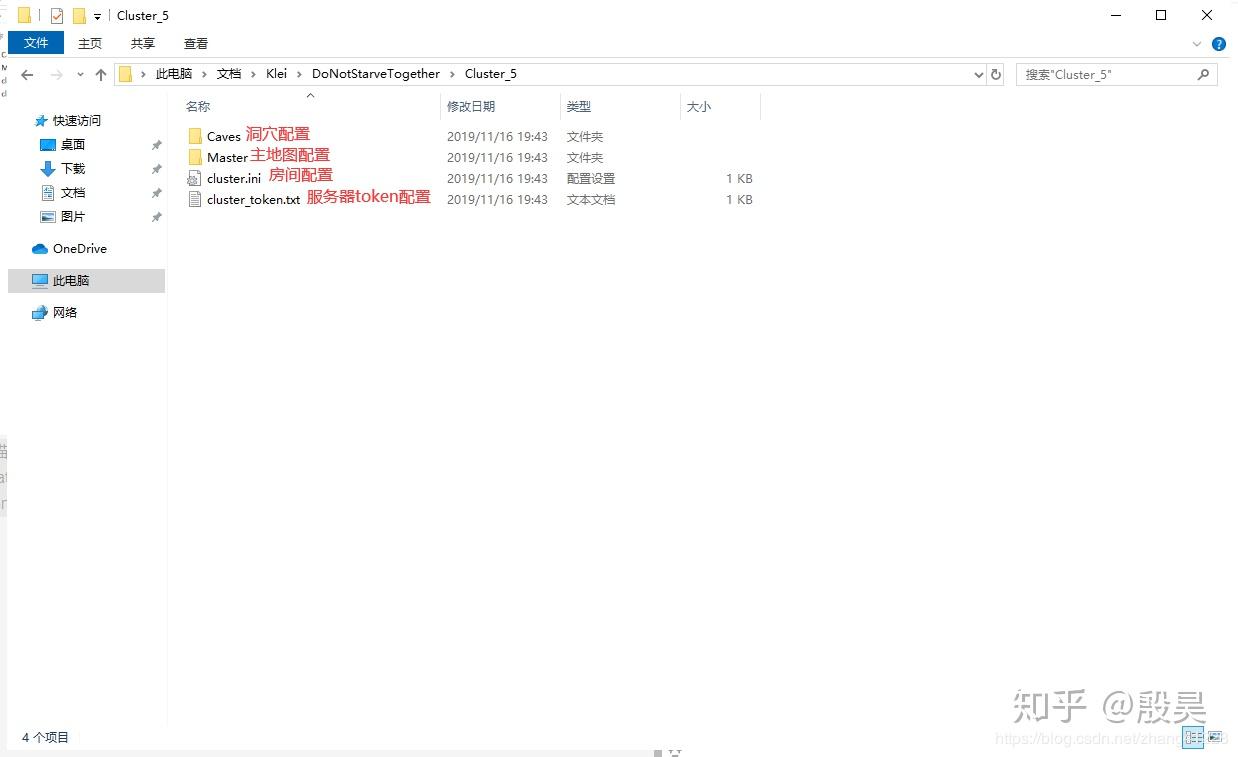The height and width of the screenshot is (757, 1238).
Task: Open the Help question-mark icon
Action: 1219,44
